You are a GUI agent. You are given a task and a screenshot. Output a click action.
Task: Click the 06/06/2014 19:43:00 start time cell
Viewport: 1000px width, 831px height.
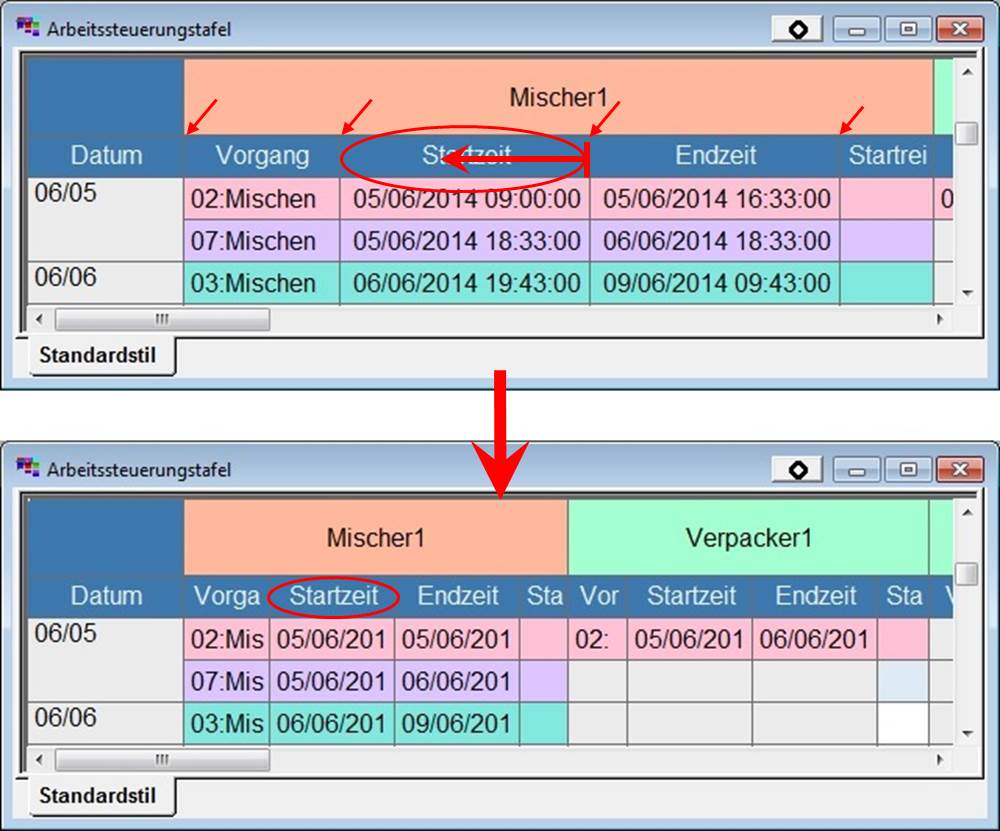tap(466, 283)
